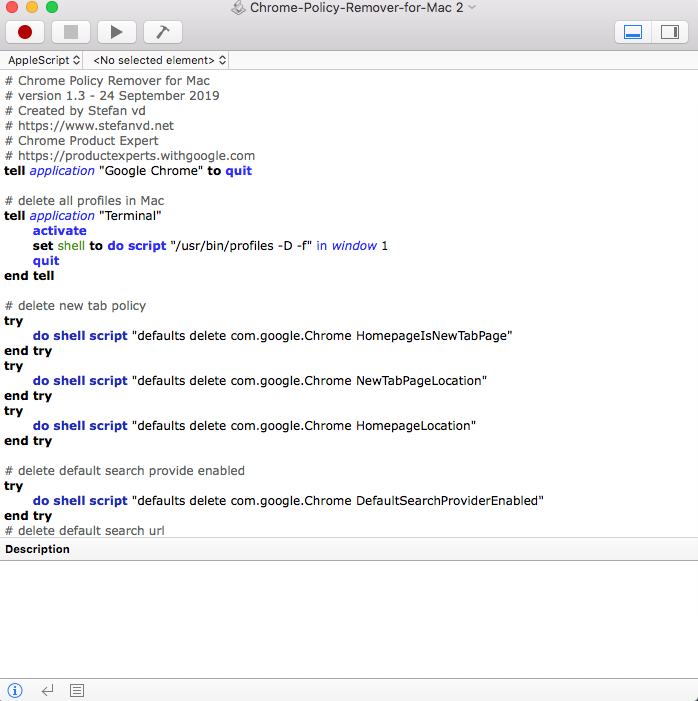Click the NewTabPageLocation shell script line
698x701 pixels.
(260, 381)
